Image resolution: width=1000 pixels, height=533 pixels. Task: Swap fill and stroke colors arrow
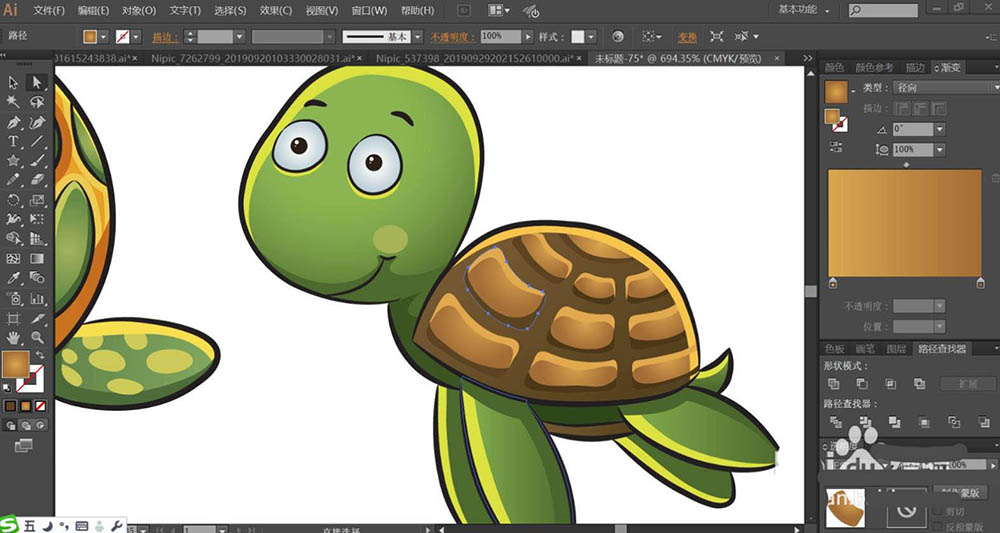[40, 354]
